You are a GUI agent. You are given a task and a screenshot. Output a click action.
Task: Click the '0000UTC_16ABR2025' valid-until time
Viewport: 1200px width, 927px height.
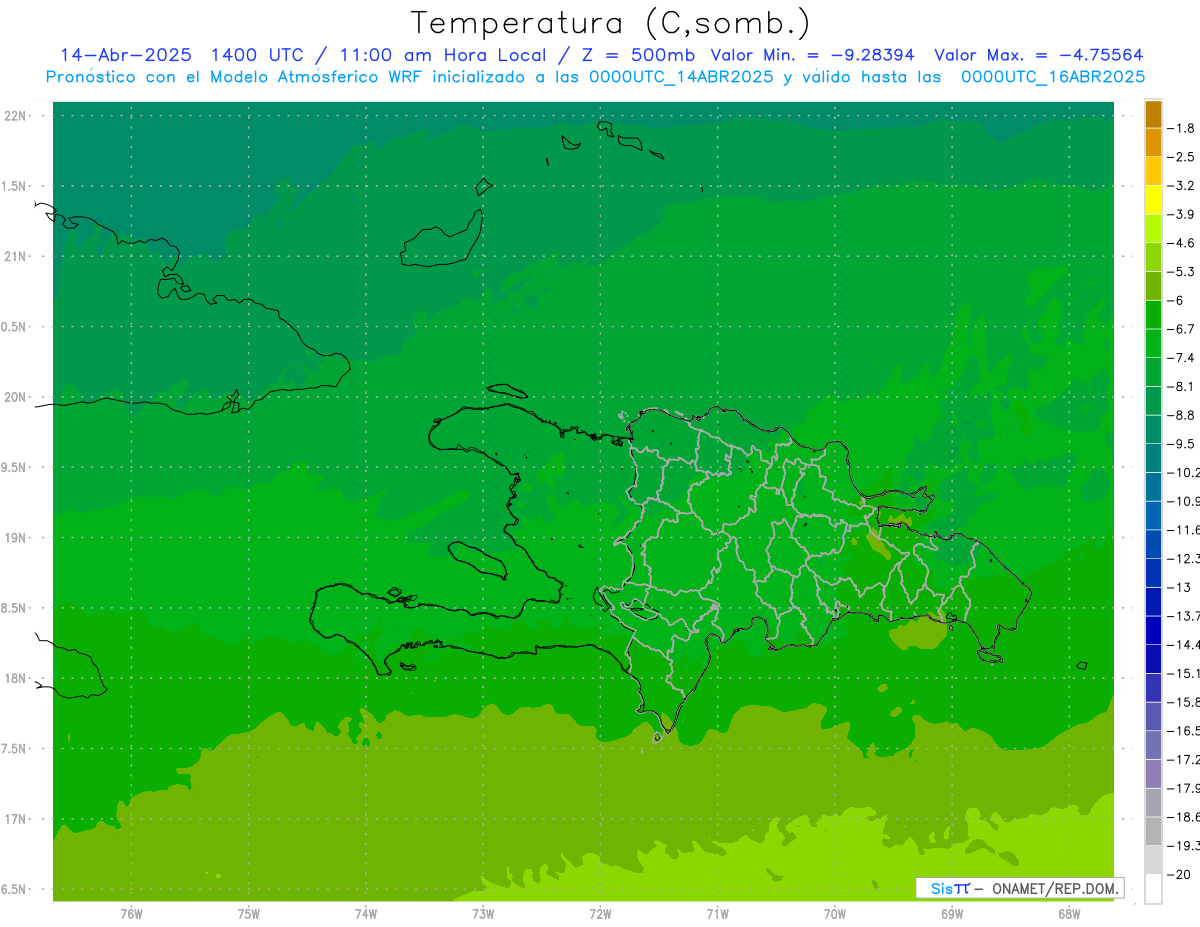[1053, 77]
